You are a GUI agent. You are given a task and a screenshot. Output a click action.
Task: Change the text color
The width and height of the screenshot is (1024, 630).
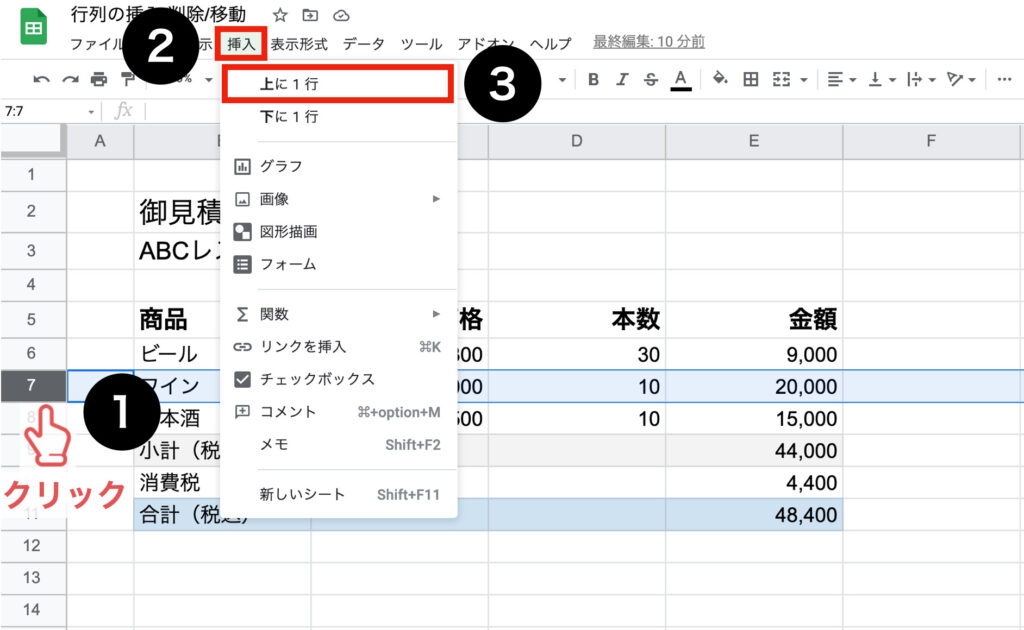(x=680, y=80)
